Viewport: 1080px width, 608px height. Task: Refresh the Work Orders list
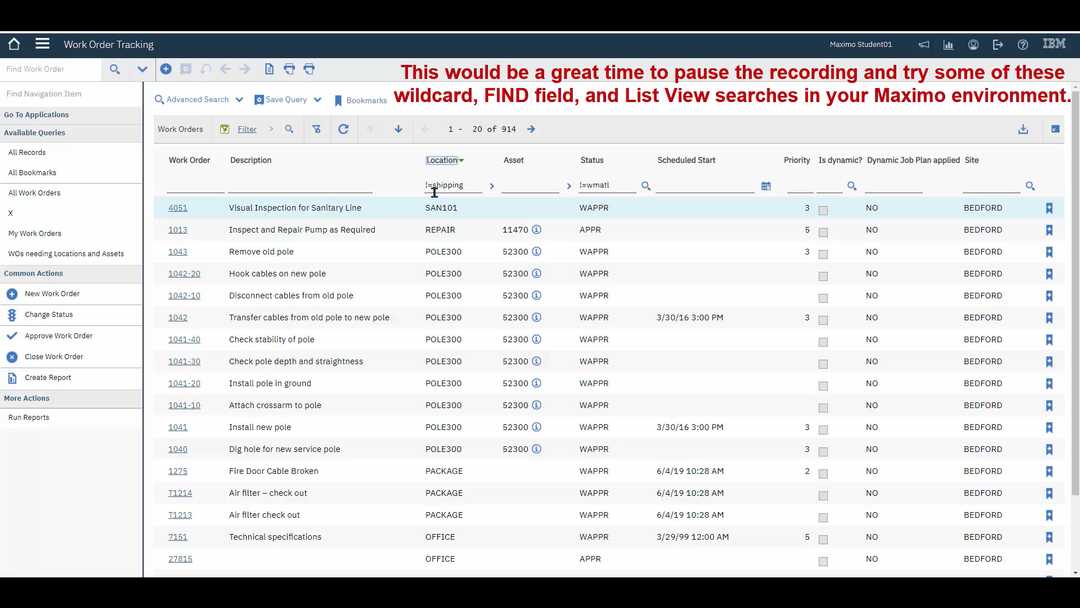click(343, 128)
